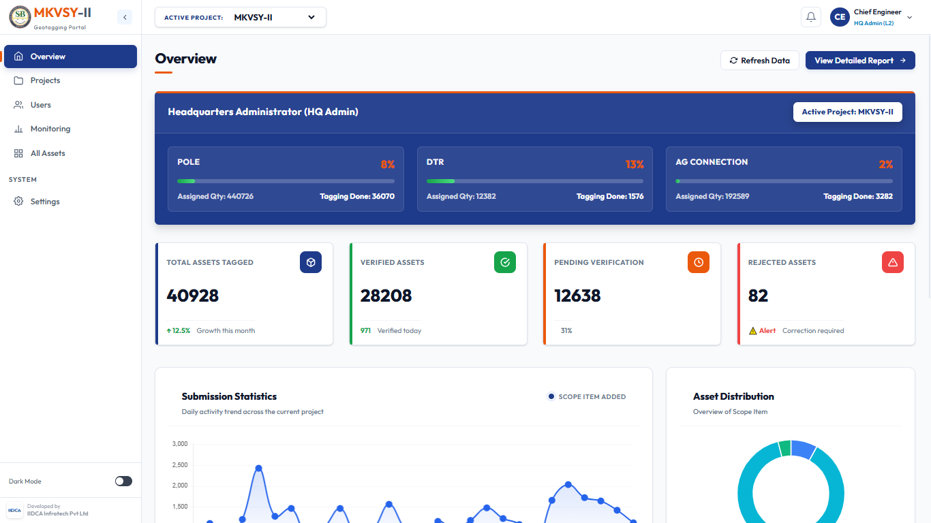Click the Monitoring bar chart icon

pyautogui.click(x=18, y=129)
